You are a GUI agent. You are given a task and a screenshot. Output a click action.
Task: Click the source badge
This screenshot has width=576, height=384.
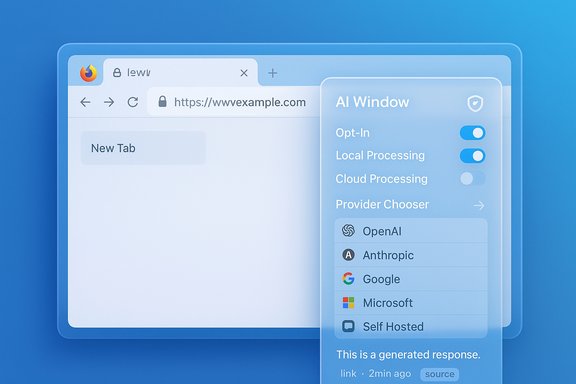(x=439, y=374)
